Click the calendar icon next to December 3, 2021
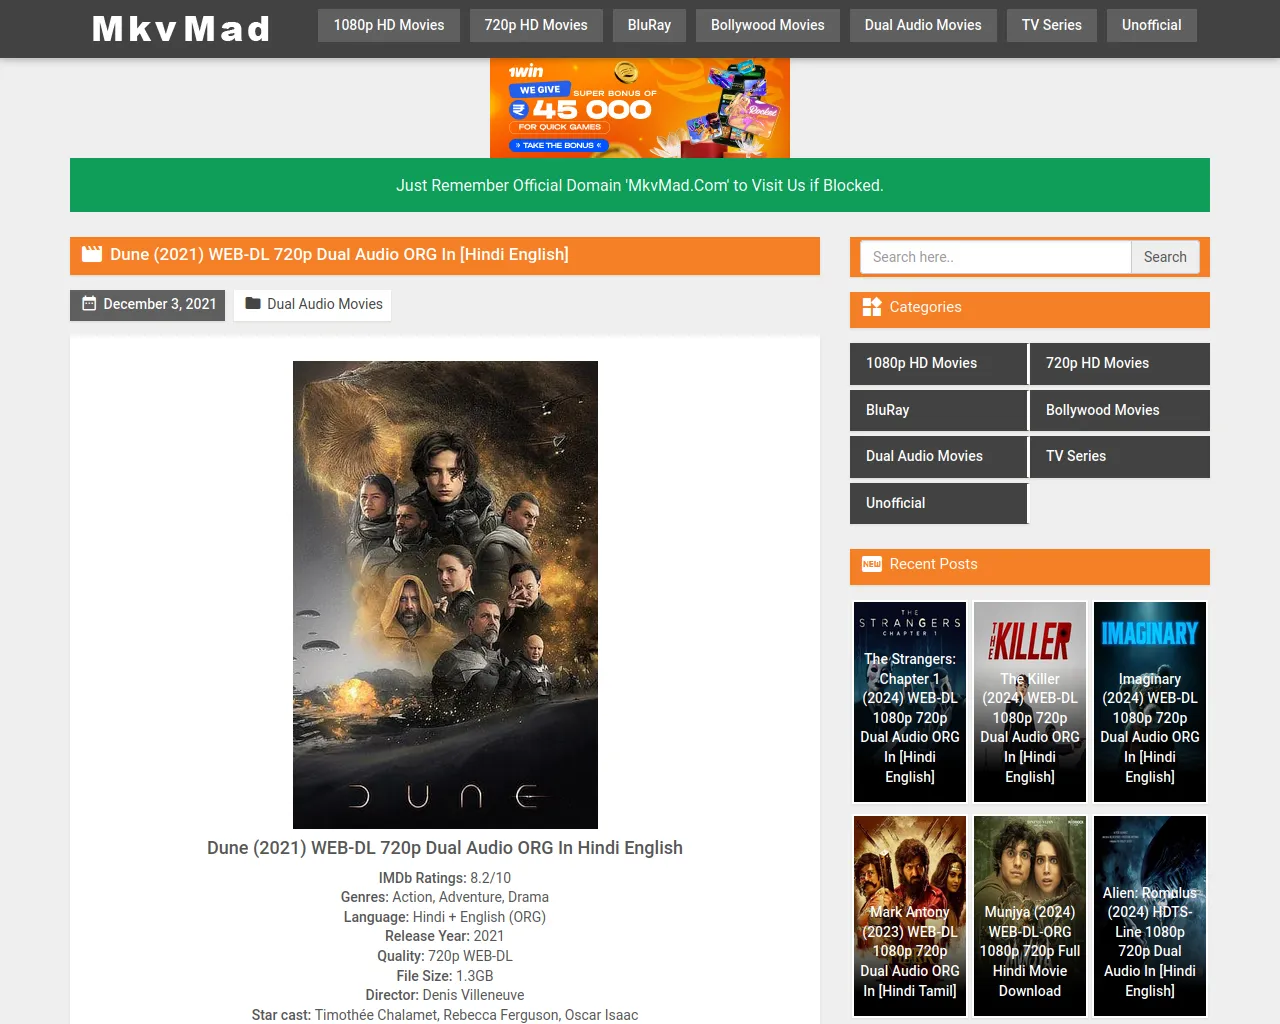Screen dimensions: 1280x1024 (x=89, y=304)
